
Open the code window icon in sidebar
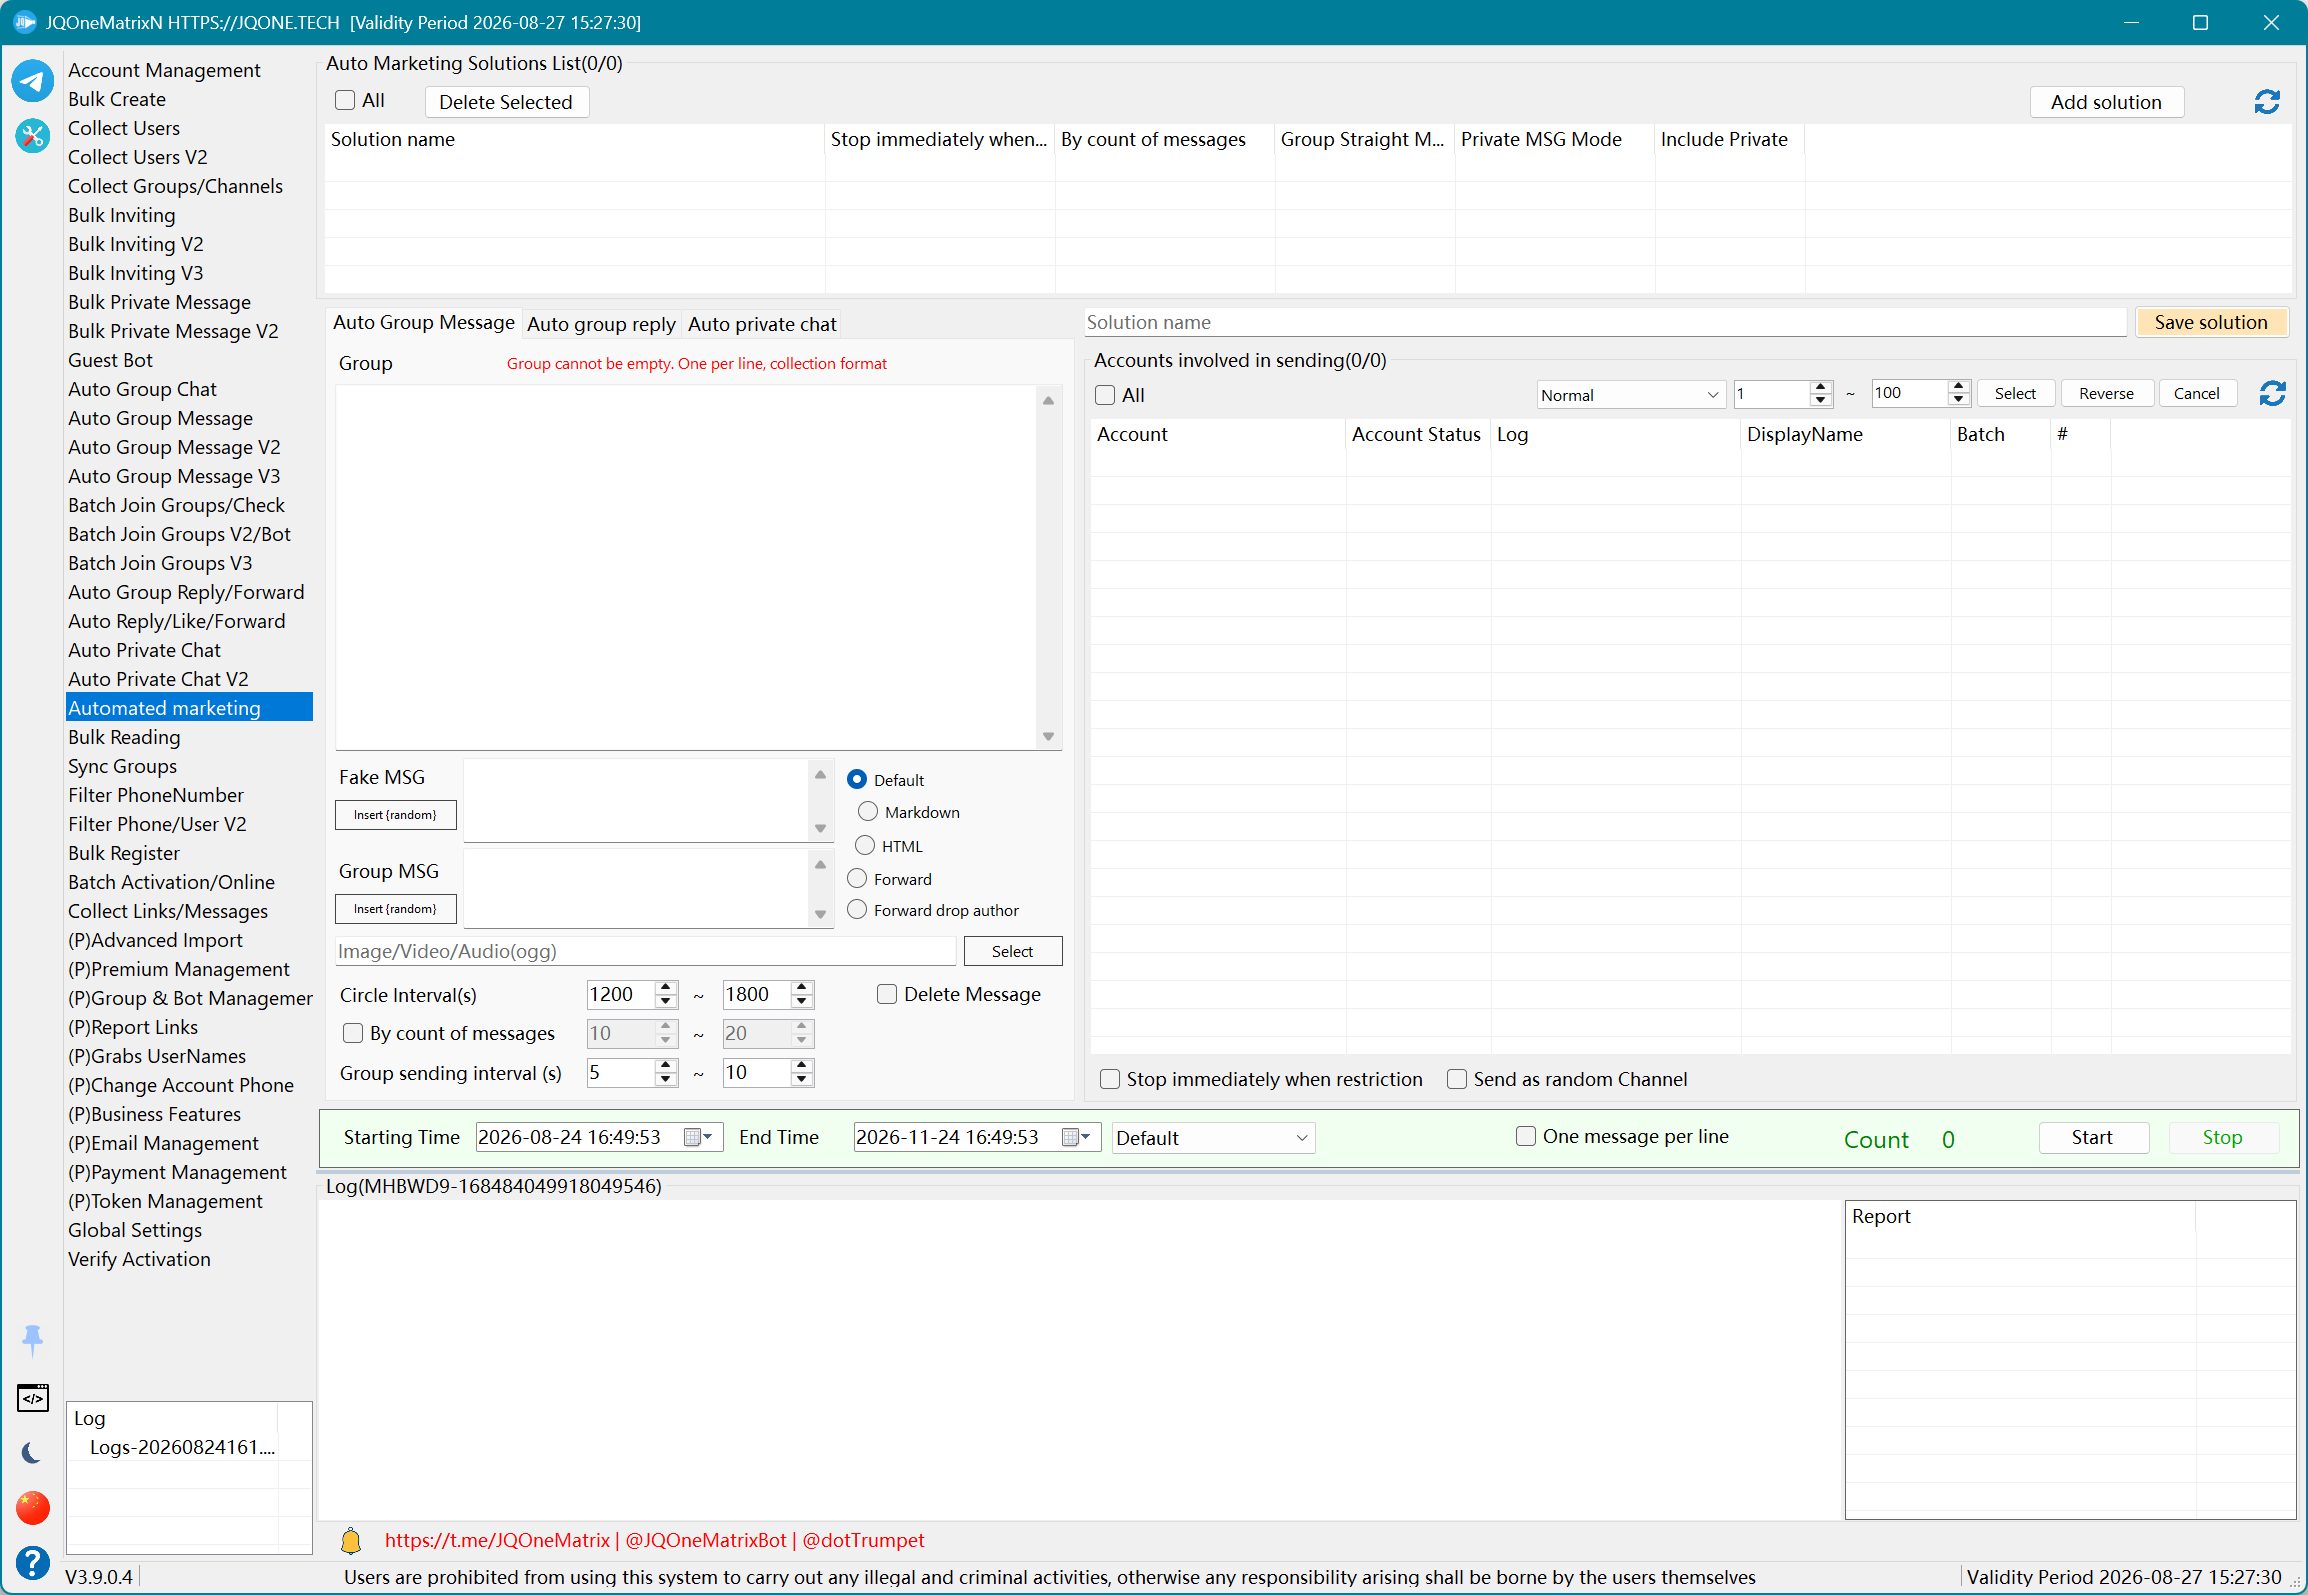pos(32,1397)
